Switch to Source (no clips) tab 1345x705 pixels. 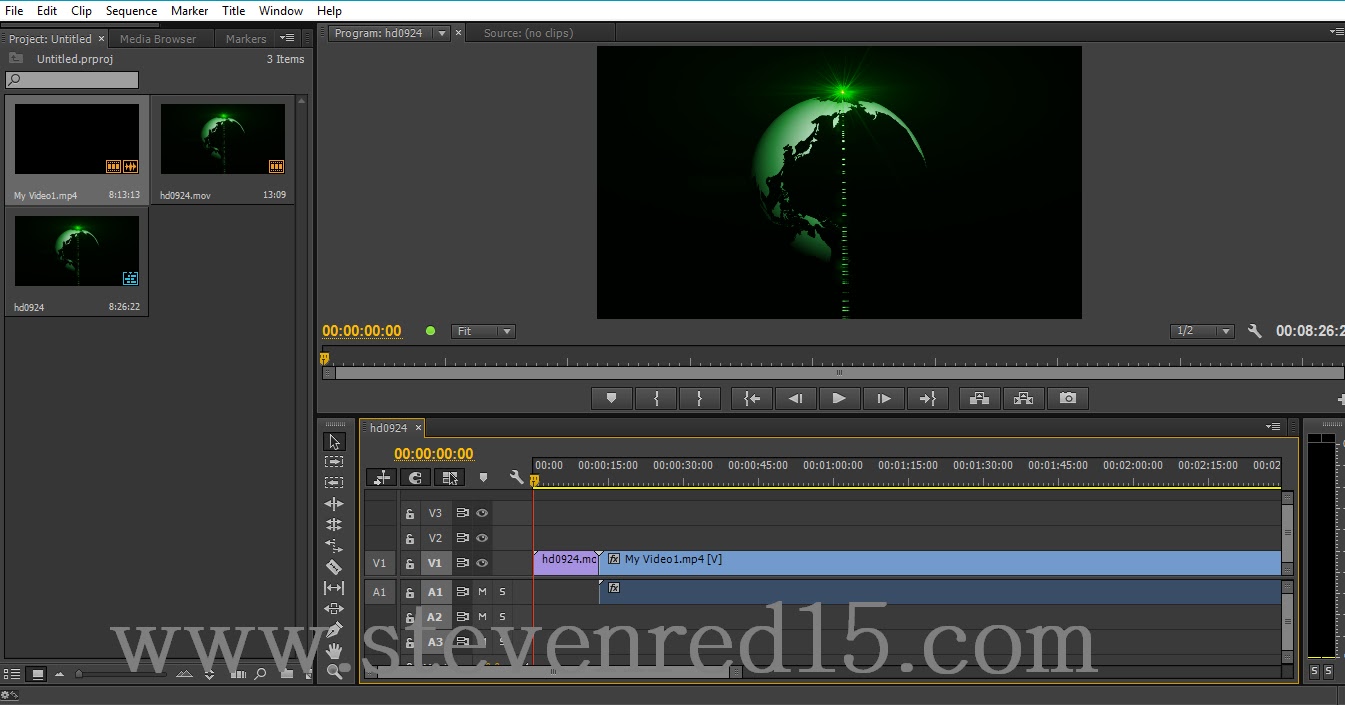[x=528, y=33]
